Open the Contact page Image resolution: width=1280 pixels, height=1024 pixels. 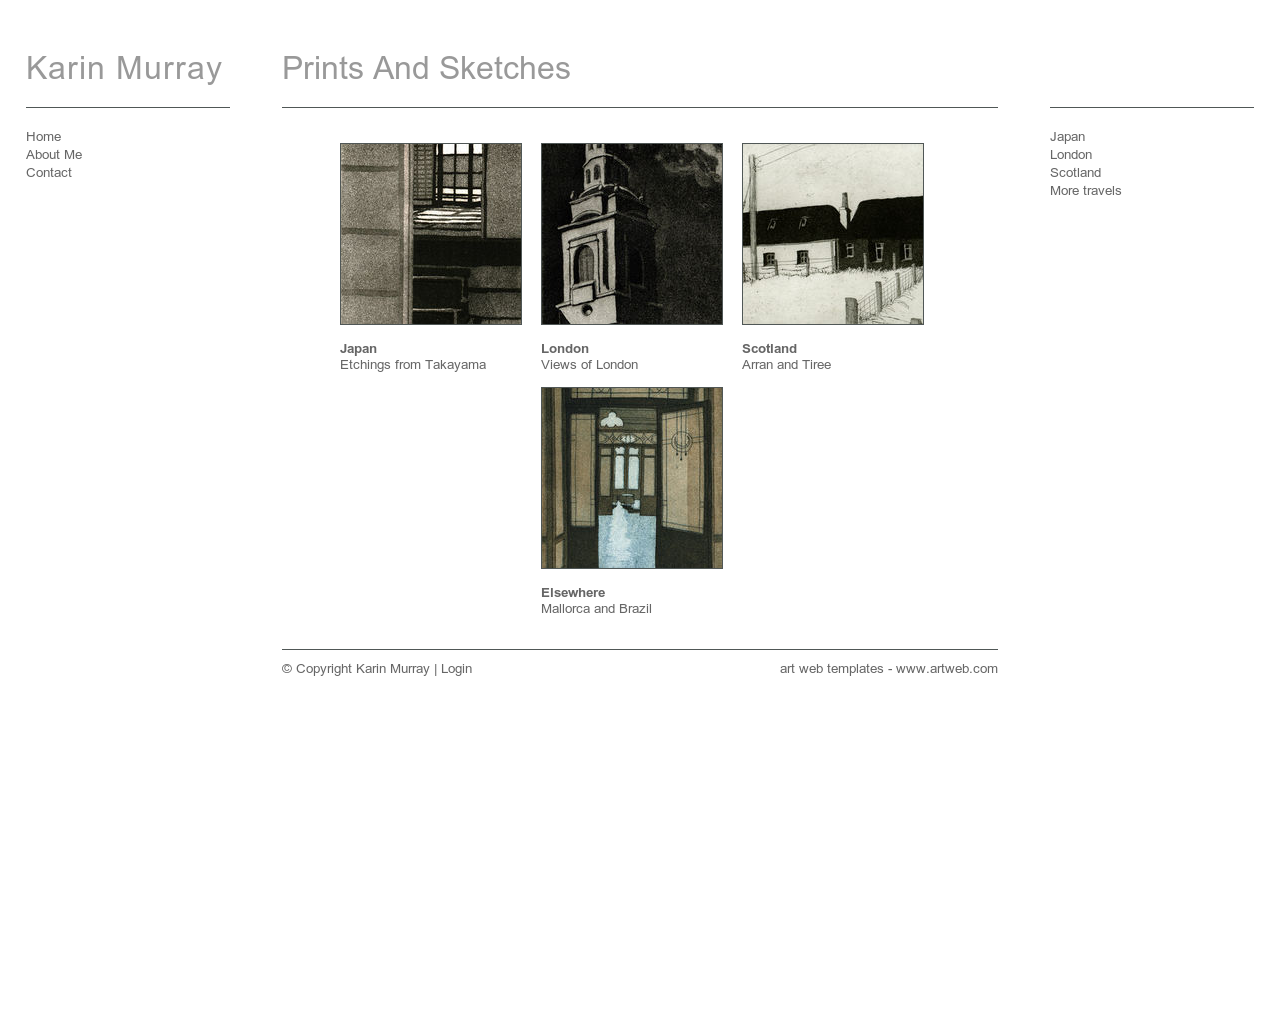49,173
